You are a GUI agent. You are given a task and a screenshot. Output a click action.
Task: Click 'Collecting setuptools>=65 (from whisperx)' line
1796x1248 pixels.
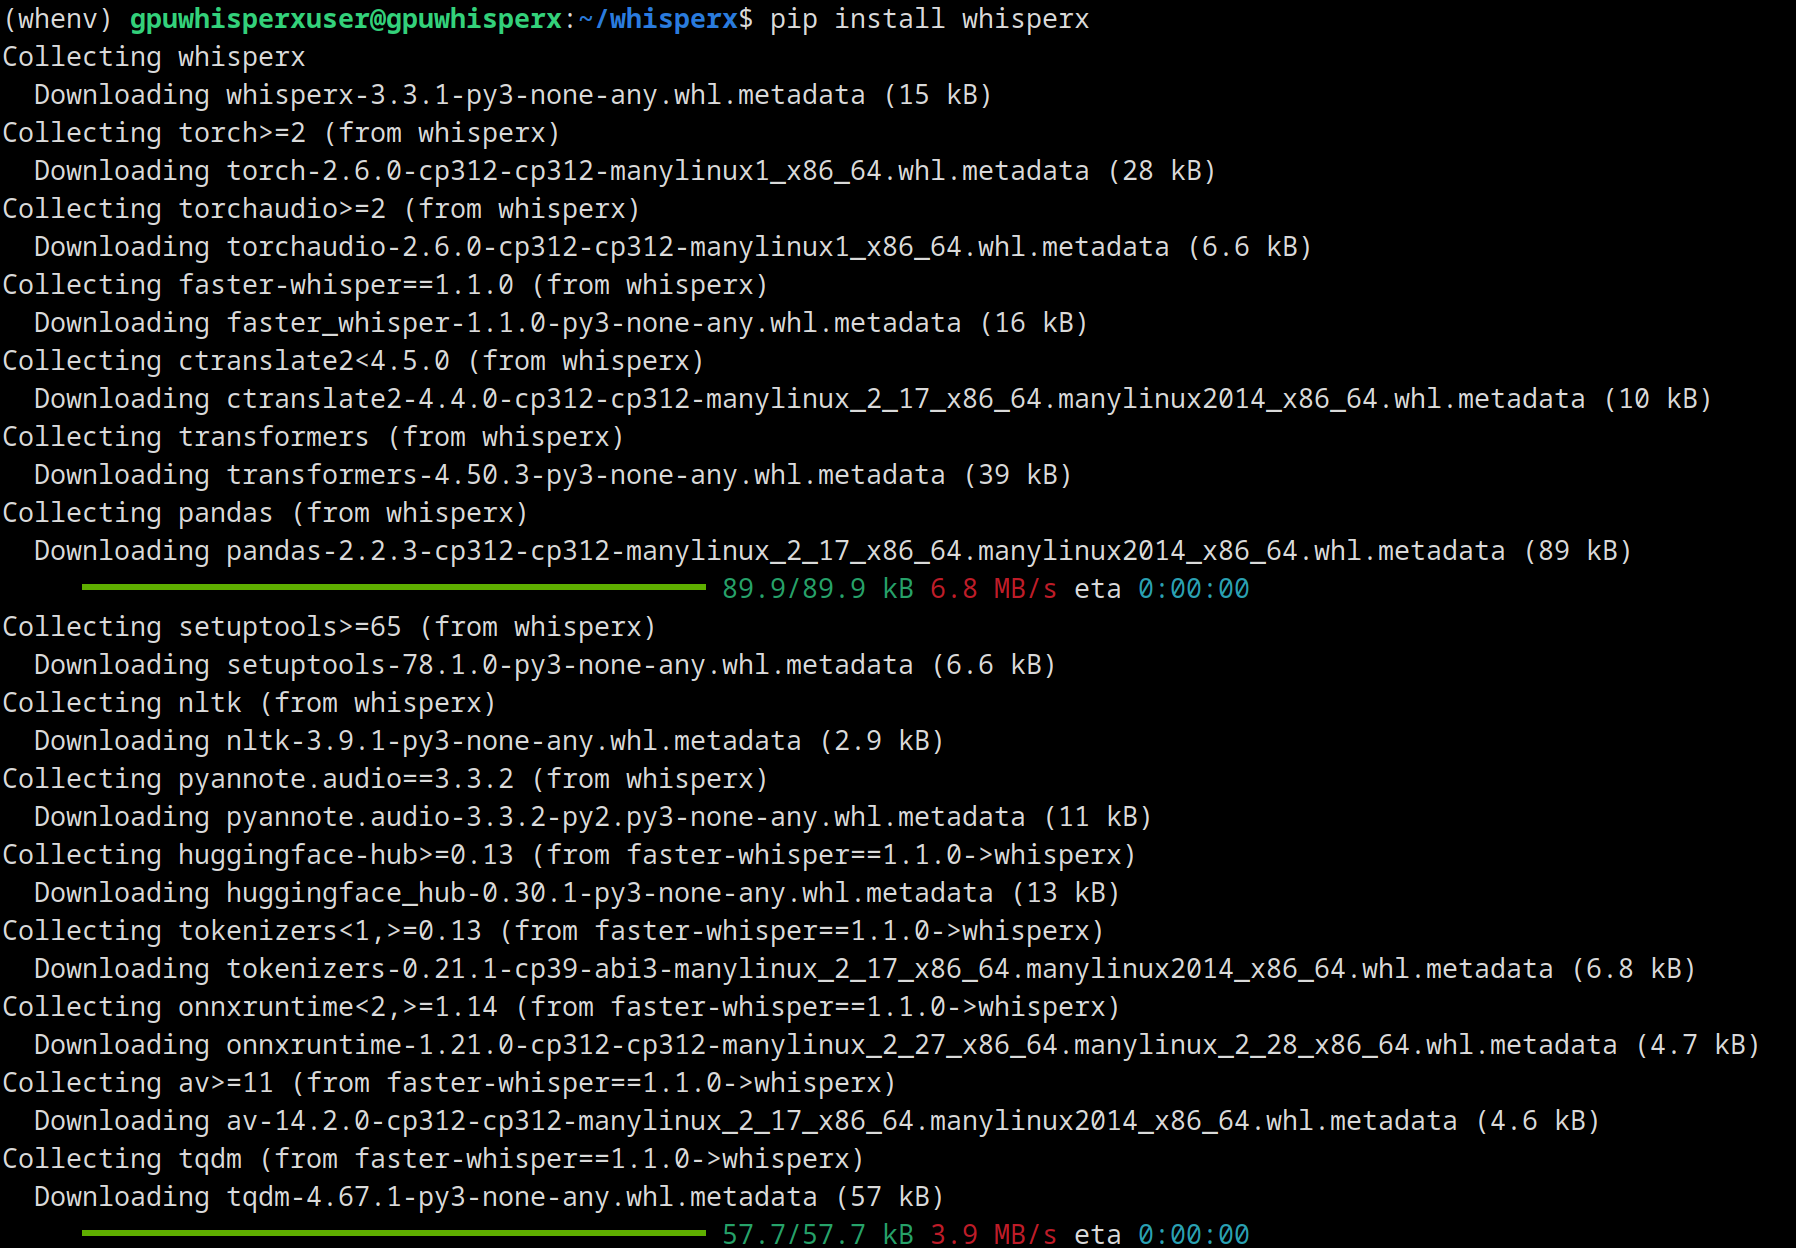click(x=329, y=627)
